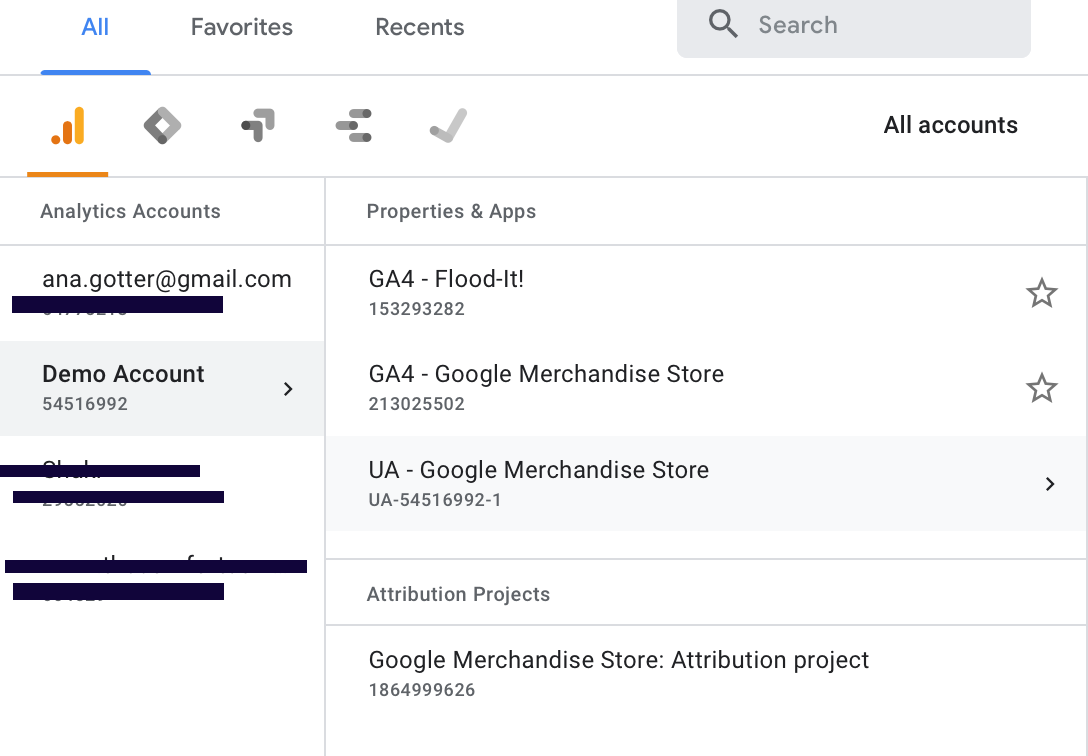1088x756 pixels.
Task: Select the Demo Account row
Action: click(162, 388)
